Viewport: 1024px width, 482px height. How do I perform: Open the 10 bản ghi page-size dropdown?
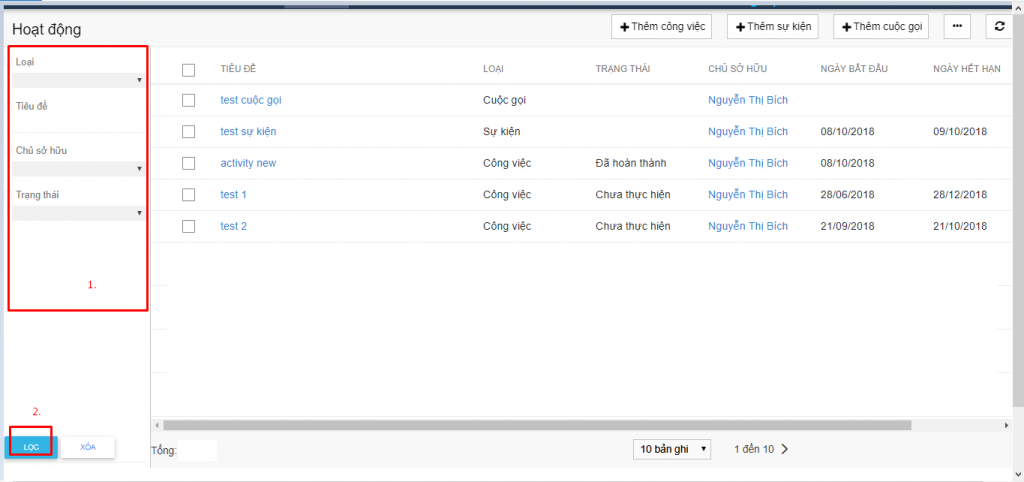coord(672,449)
